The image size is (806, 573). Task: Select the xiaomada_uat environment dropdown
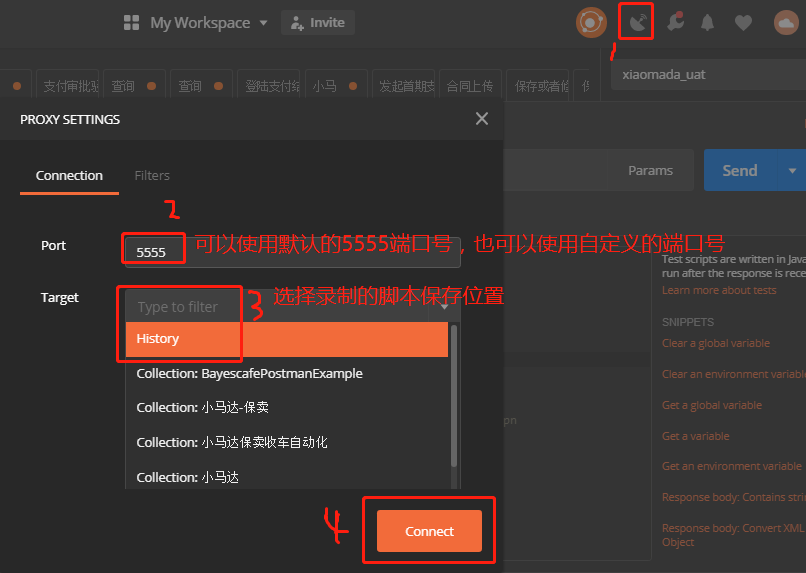click(708, 75)
